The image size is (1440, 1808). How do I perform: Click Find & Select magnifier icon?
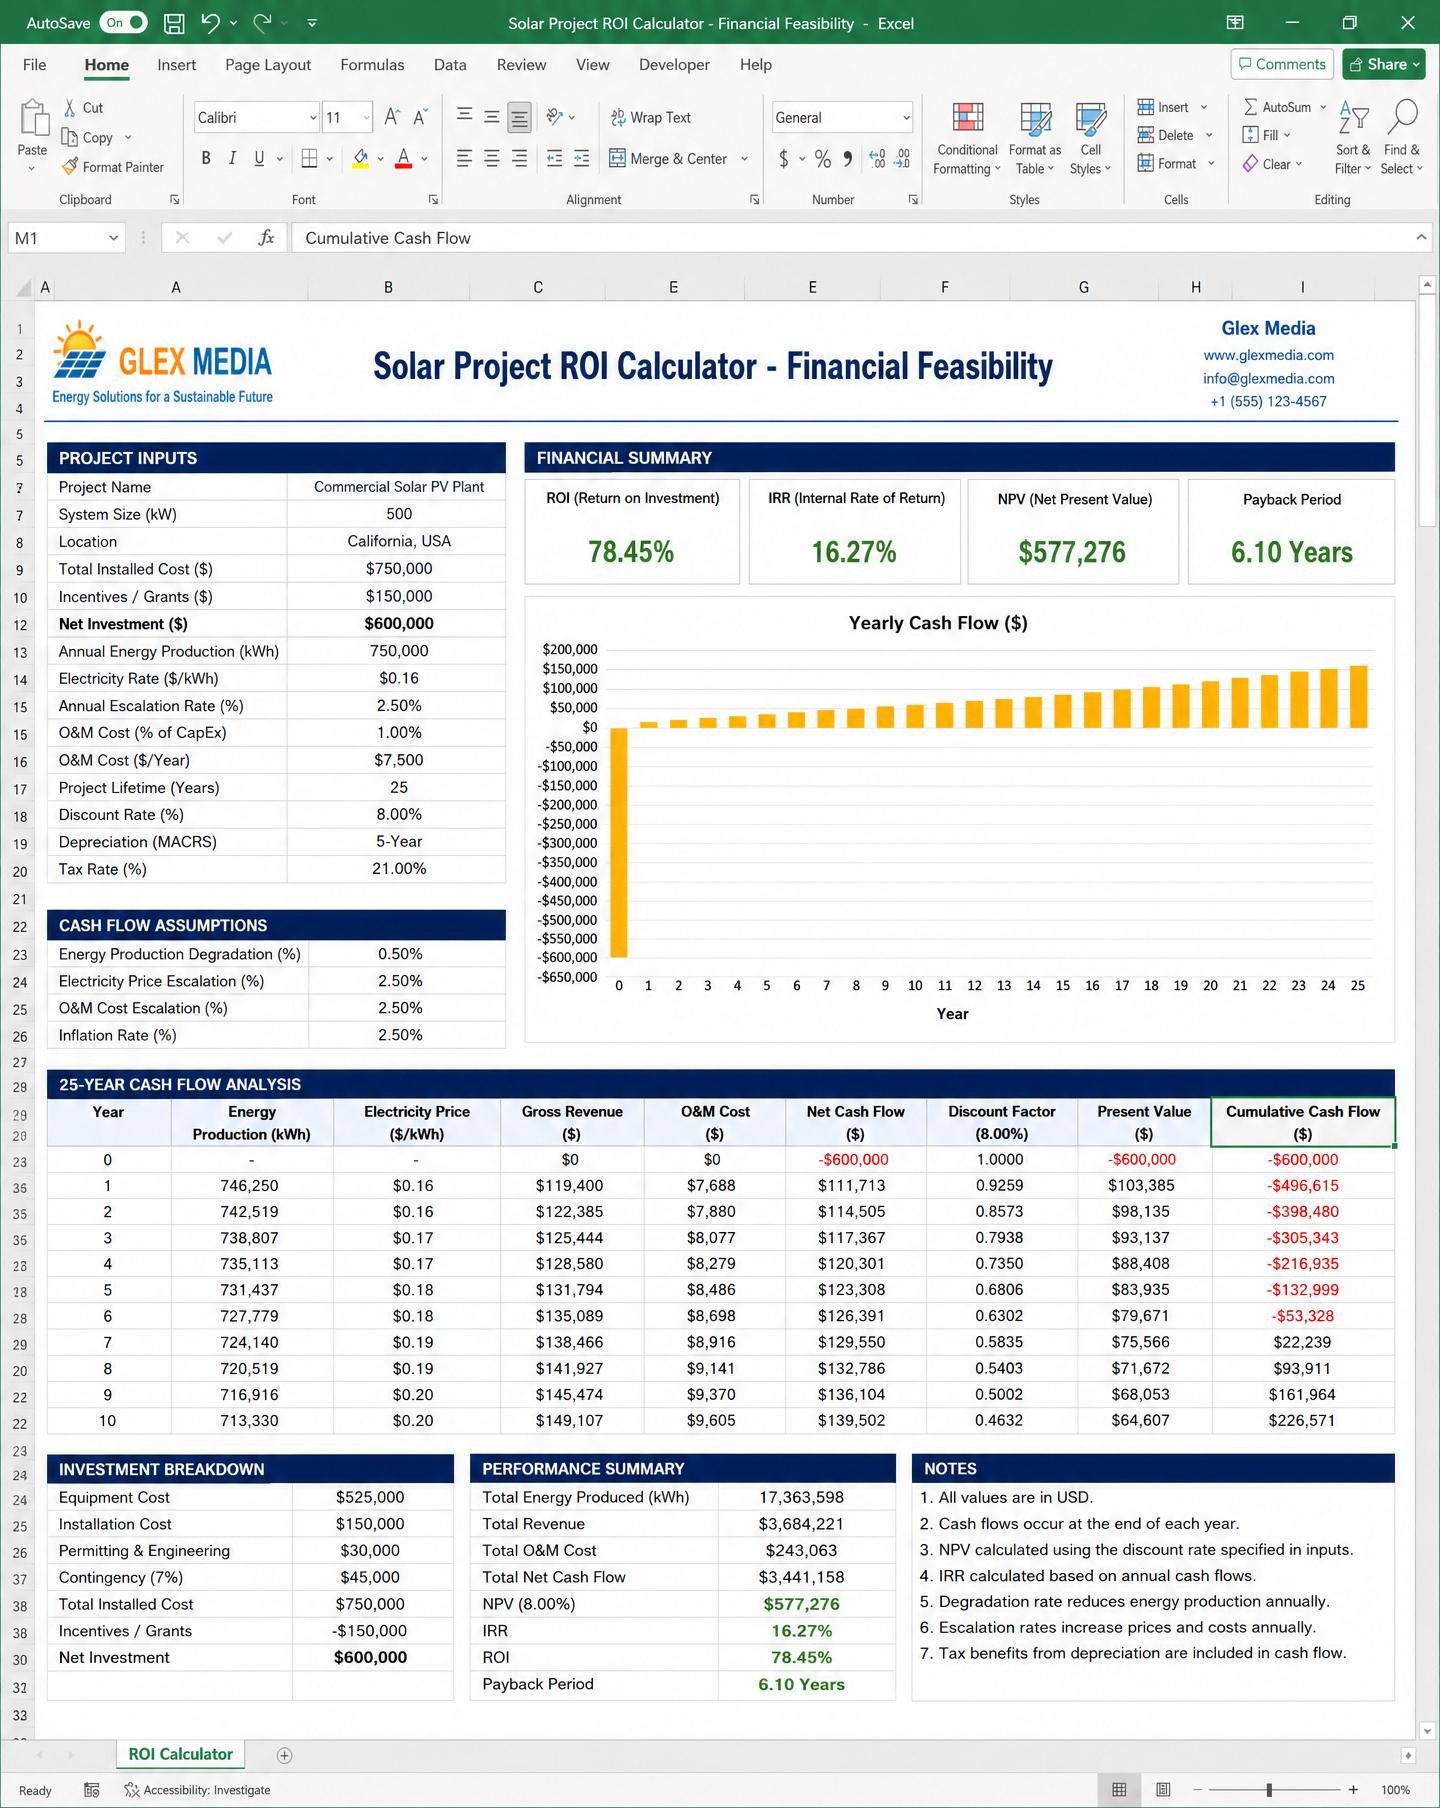(x=1402, y=117)
